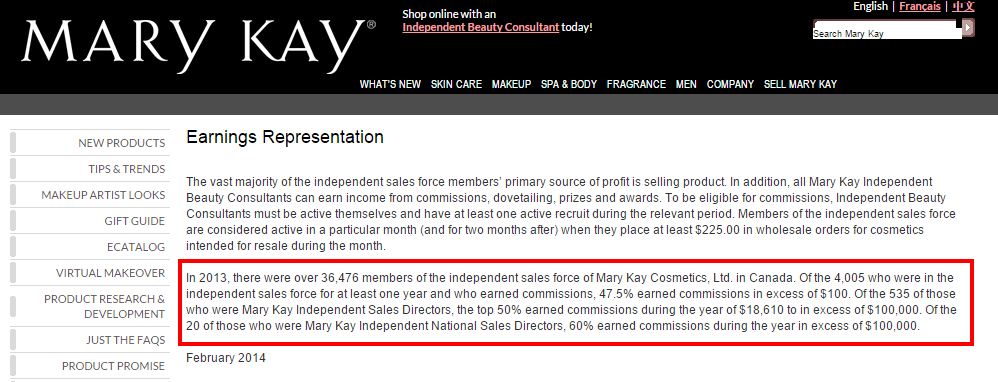Switch language to Français
This screenshot has width=998, height=382.
pyautogui.click(x=920, y=6)
